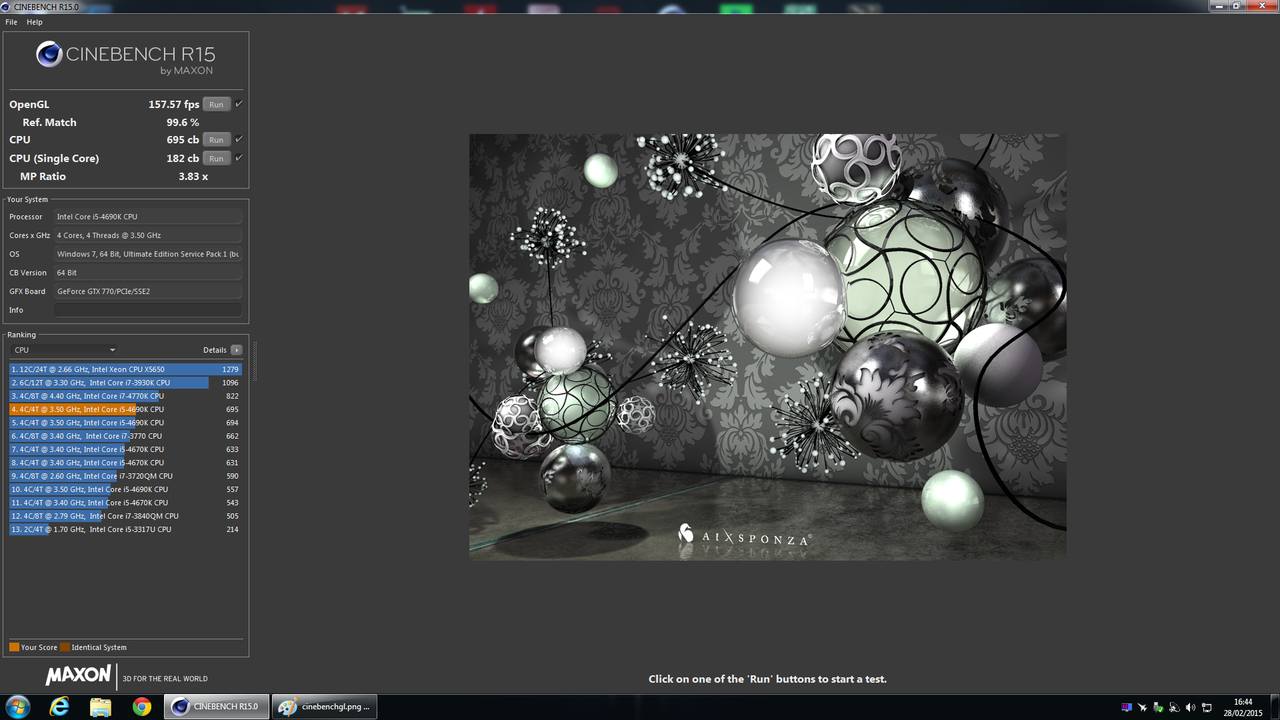Toggle the OpenGL test checkmark

click(239, 104)
